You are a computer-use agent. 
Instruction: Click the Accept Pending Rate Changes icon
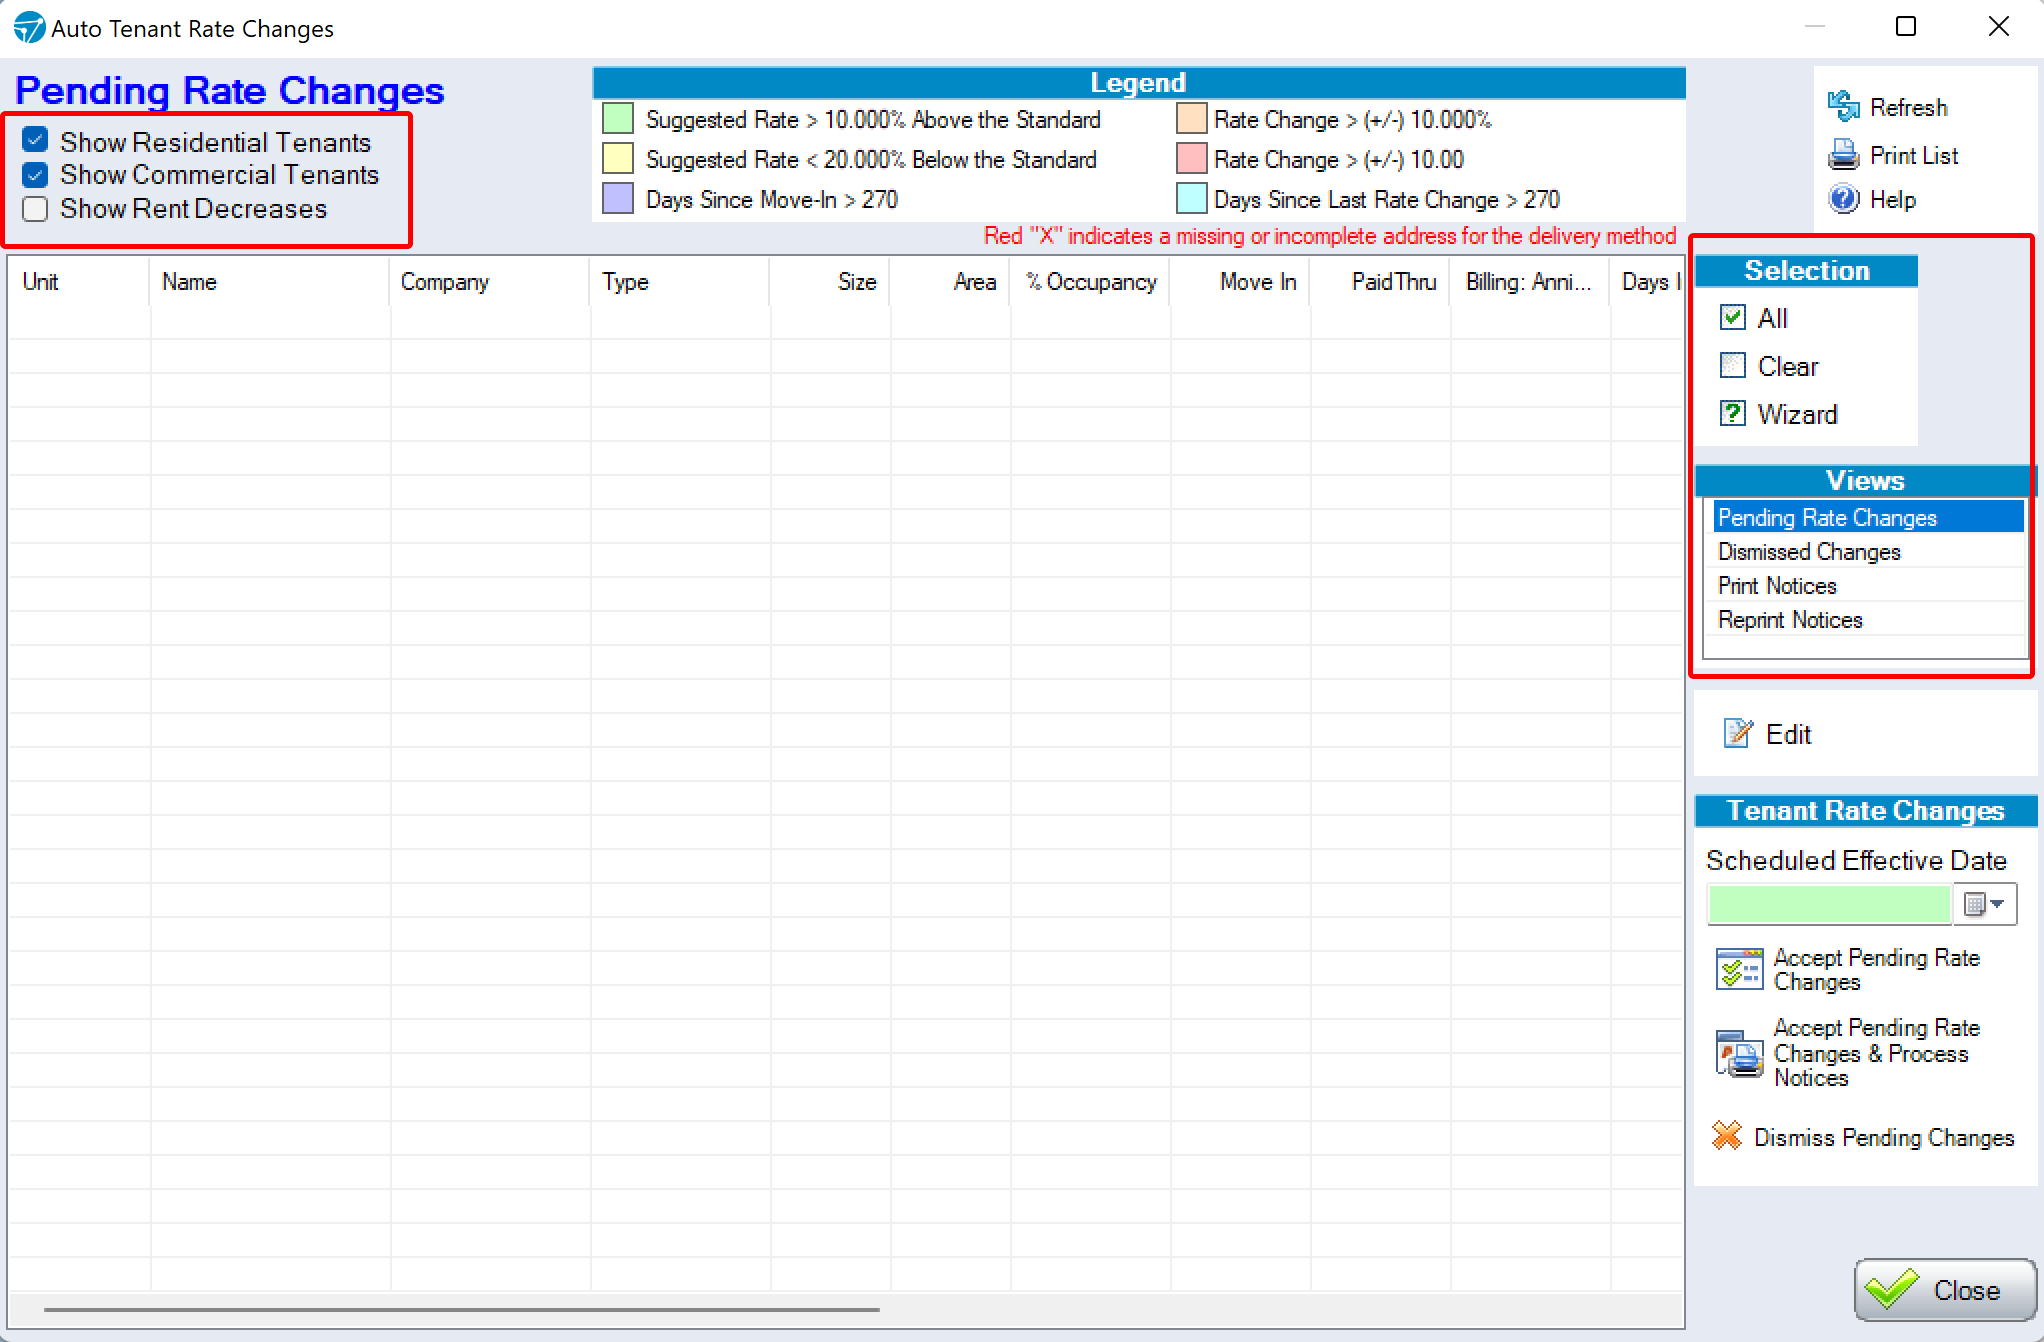click(x=1740, y=969)
